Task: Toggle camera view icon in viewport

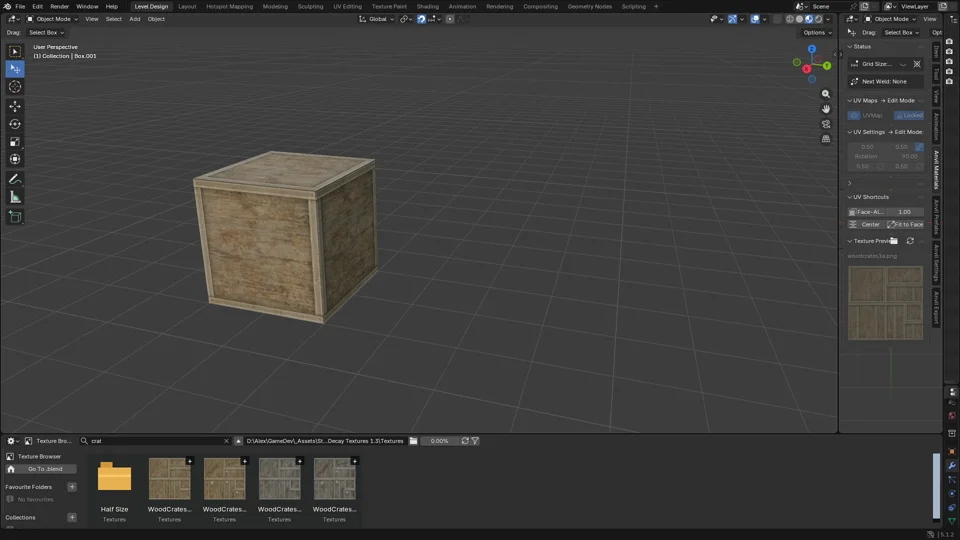Action: pyautogui.click(x=826, y=124)
